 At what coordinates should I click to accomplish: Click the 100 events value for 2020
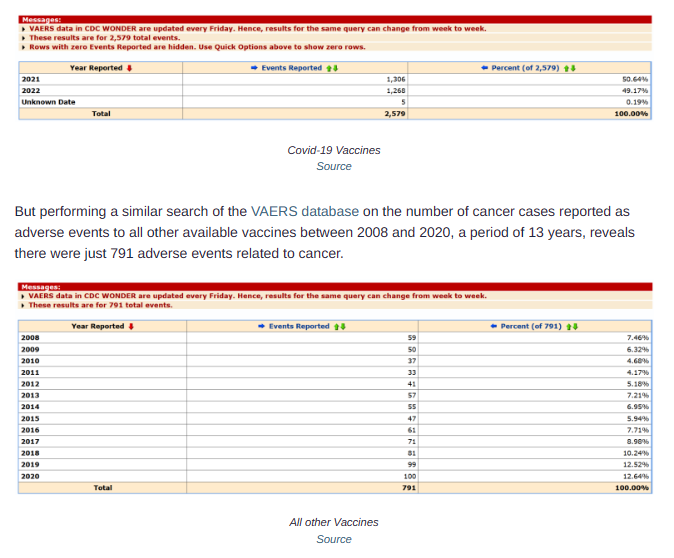(410, 476)
